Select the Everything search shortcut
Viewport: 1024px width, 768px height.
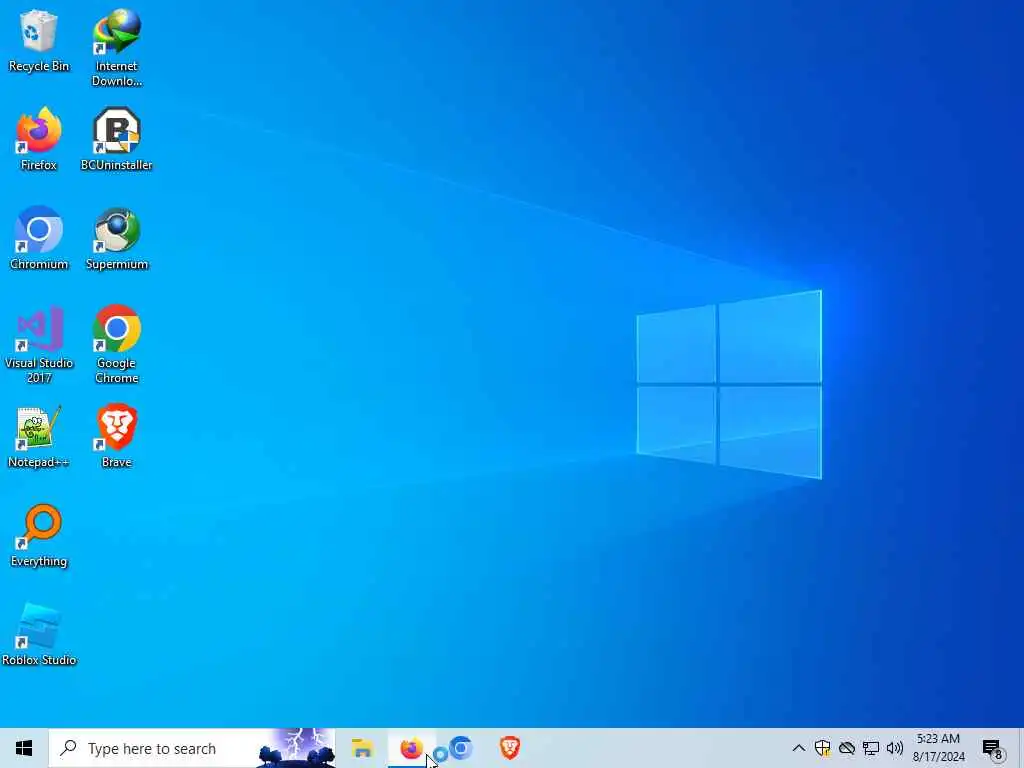(39, 536)
